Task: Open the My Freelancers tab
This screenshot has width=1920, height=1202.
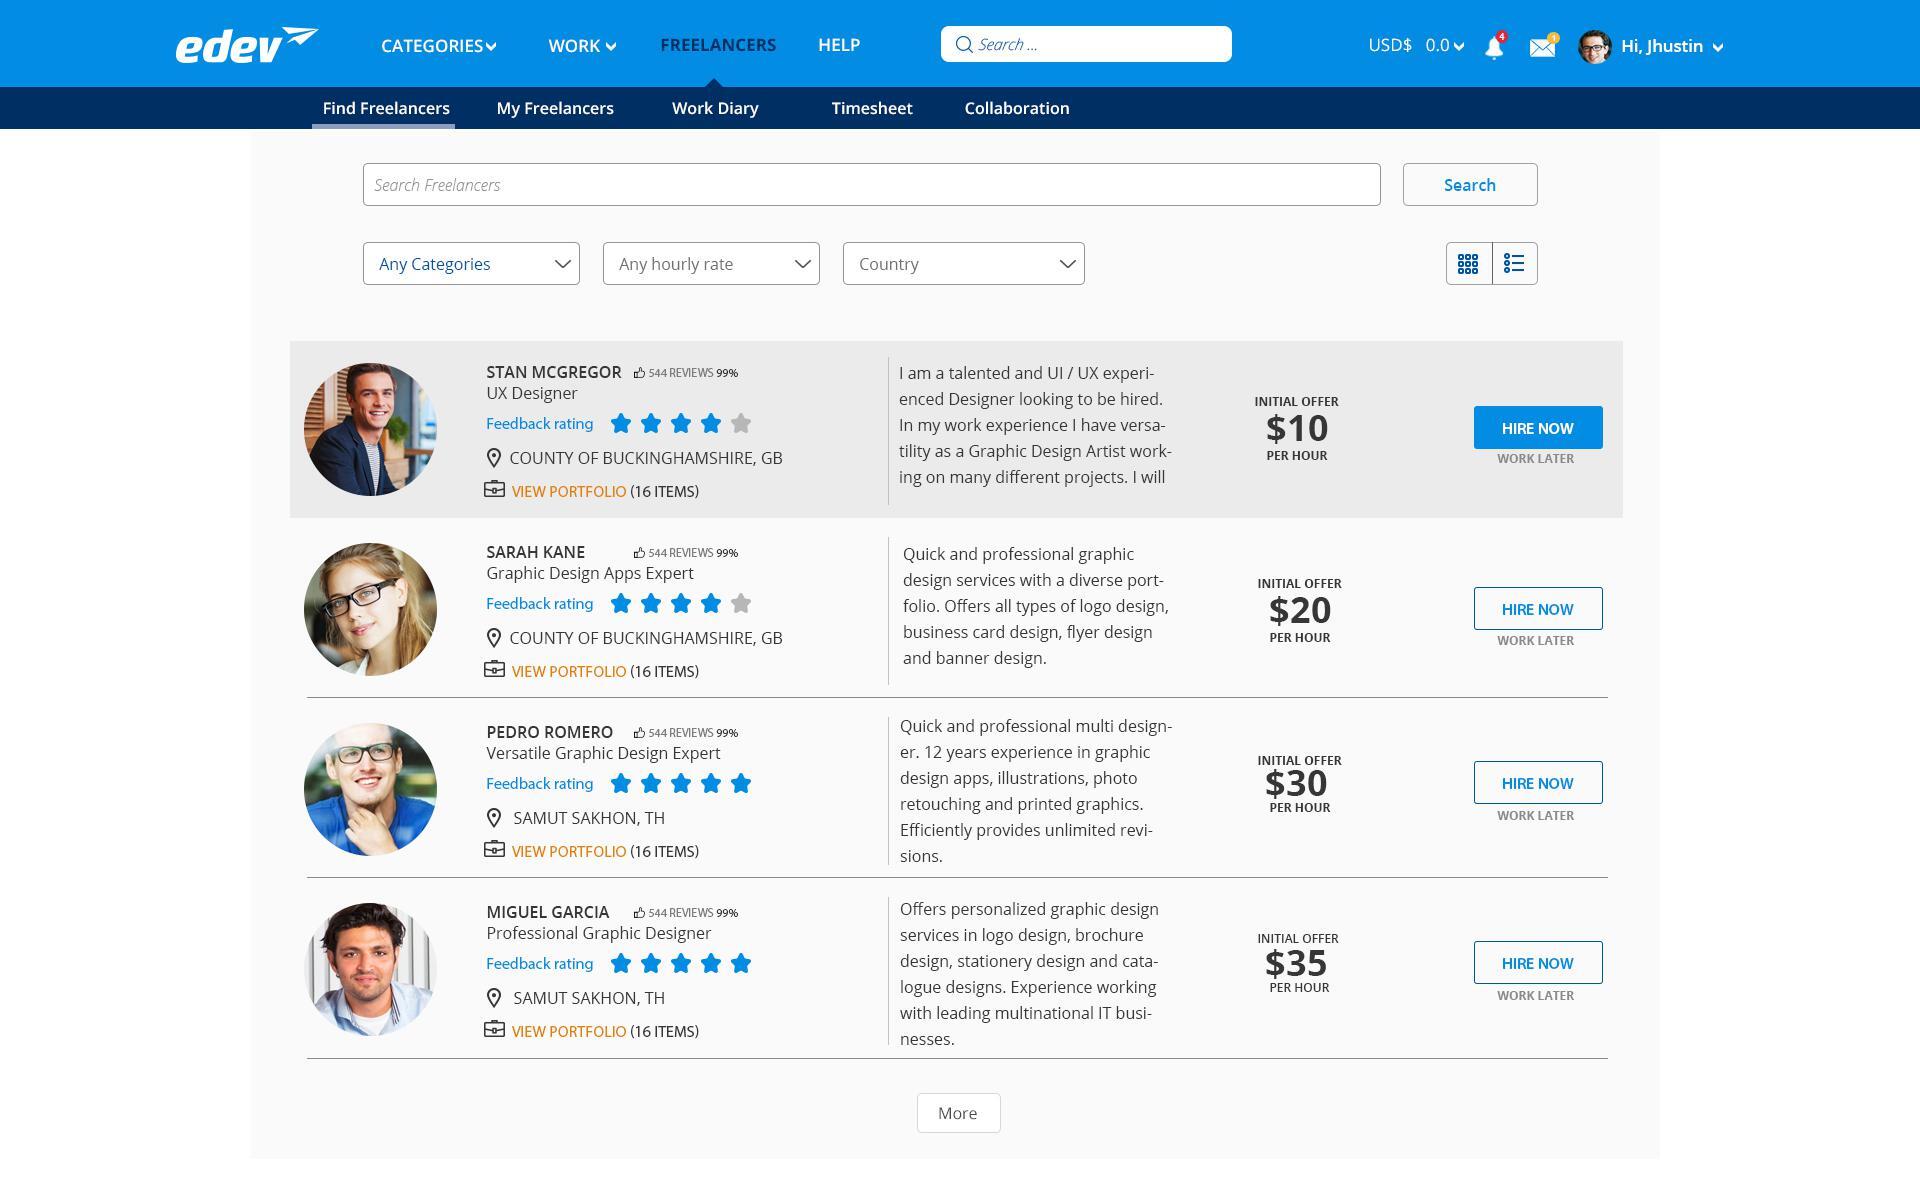Action: point(555,108)
